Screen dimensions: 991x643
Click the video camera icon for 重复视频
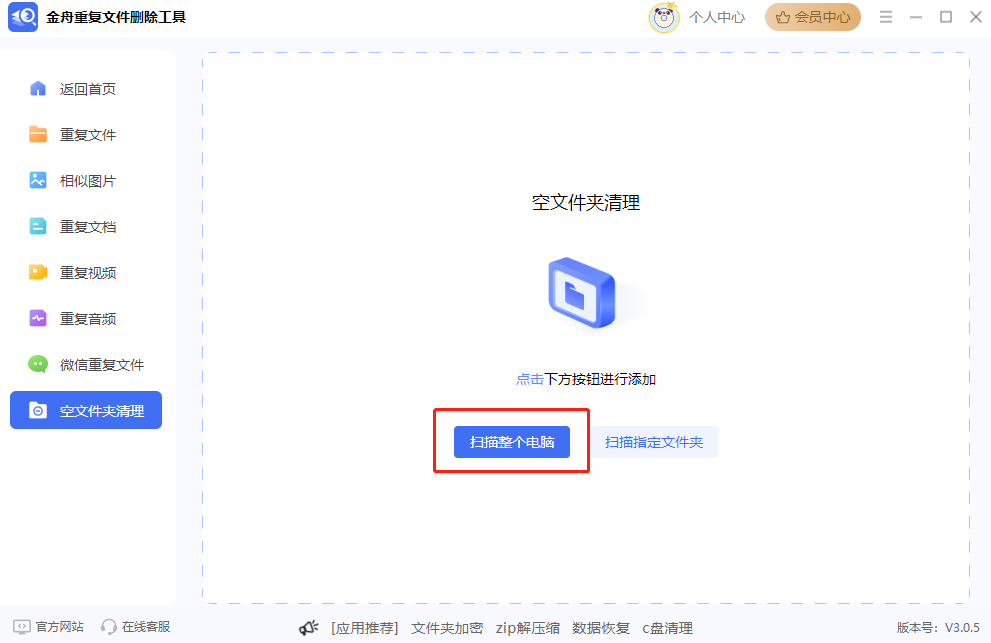click(x=38, y=273)
